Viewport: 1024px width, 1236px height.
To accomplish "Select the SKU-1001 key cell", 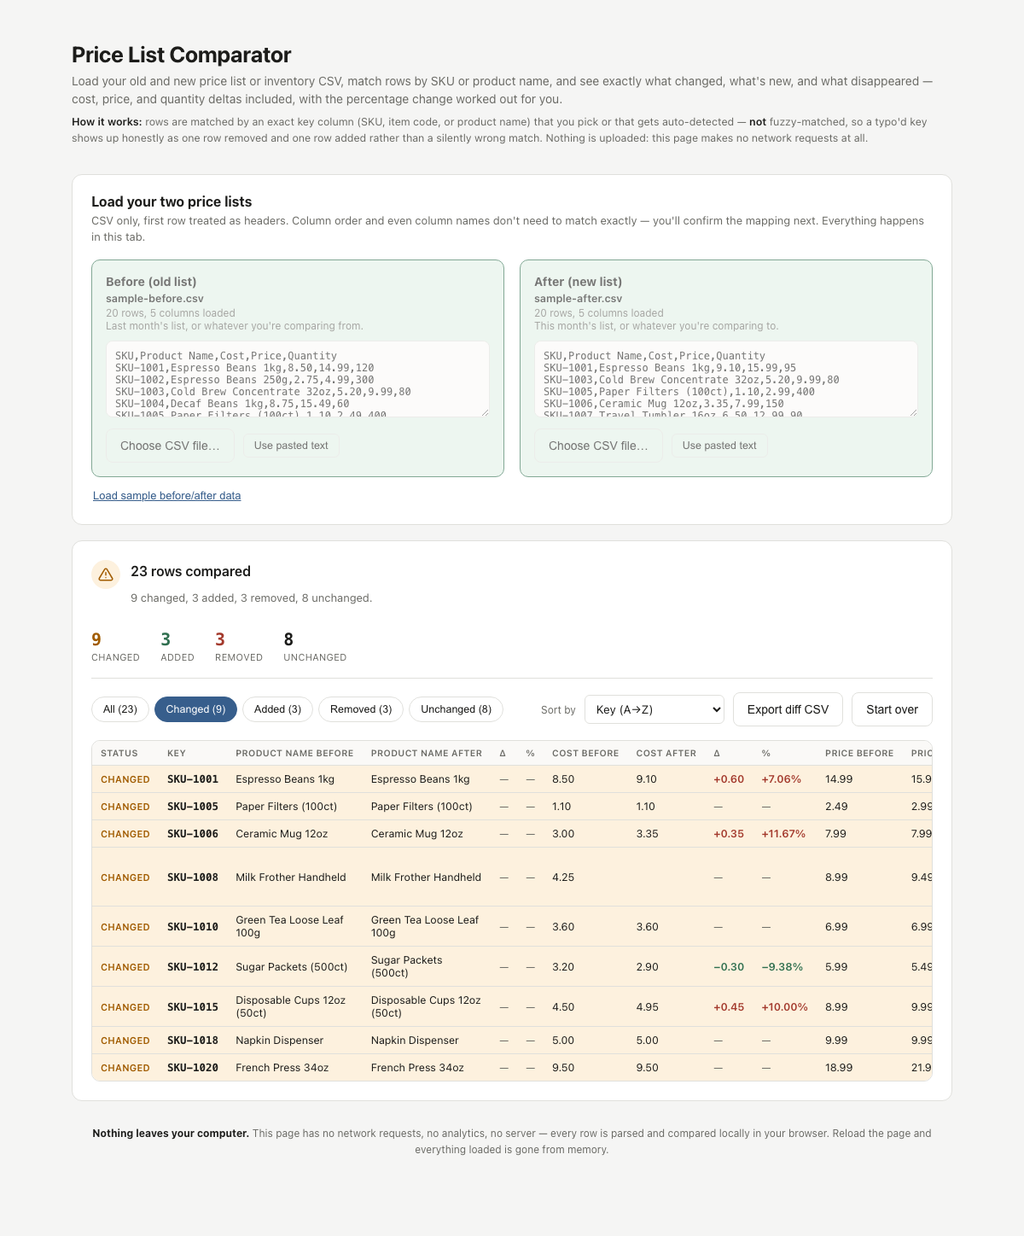I will [192, 779].
